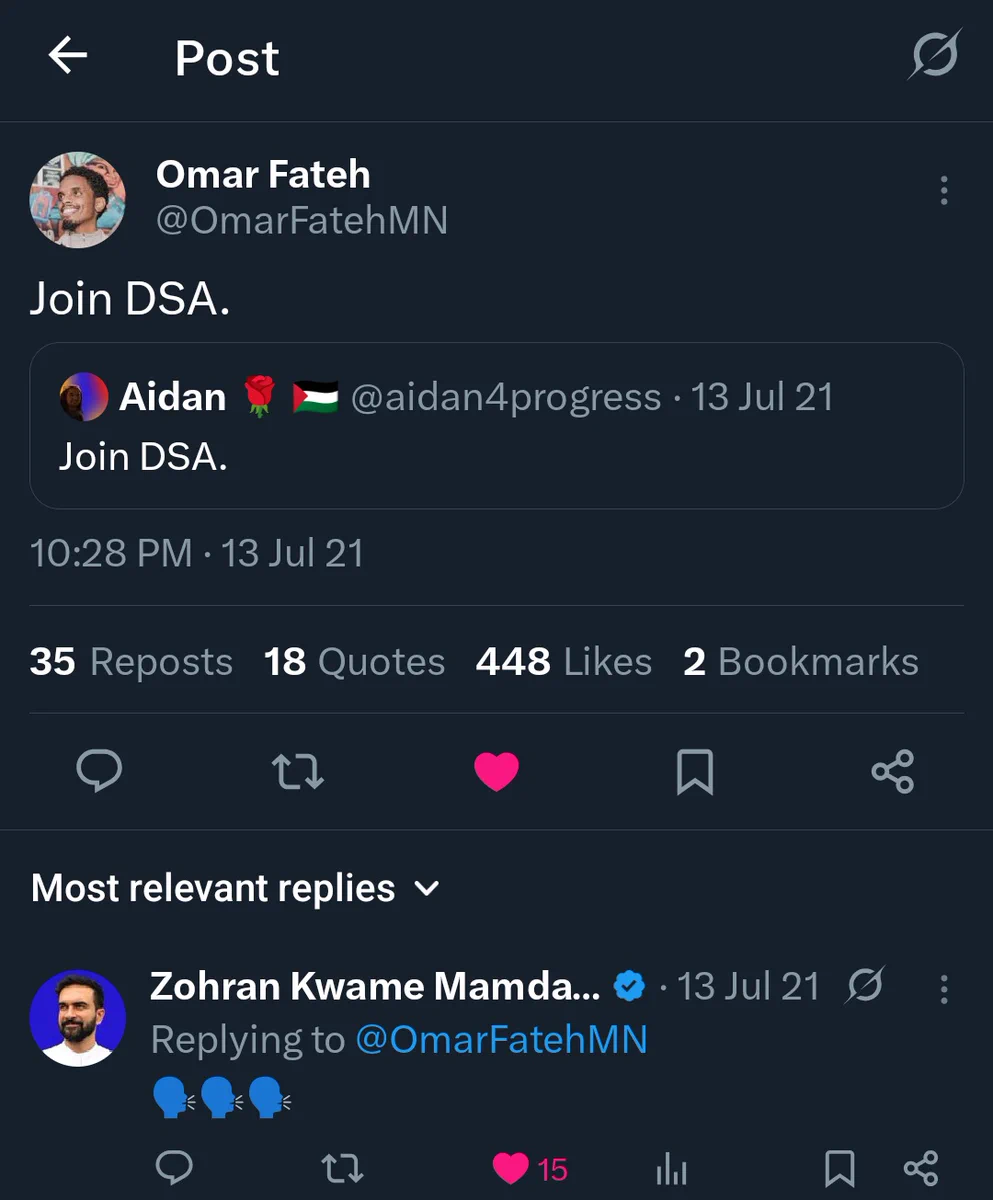Open analytics icon on Zohran's reply
Screen dimensions: 993x1200
(671, 1168)
